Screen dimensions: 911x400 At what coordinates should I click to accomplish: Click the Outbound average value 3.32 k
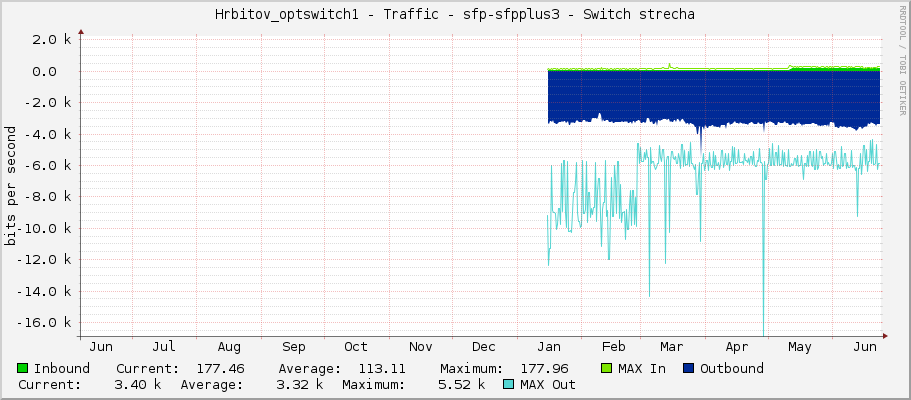pos(300,385)
